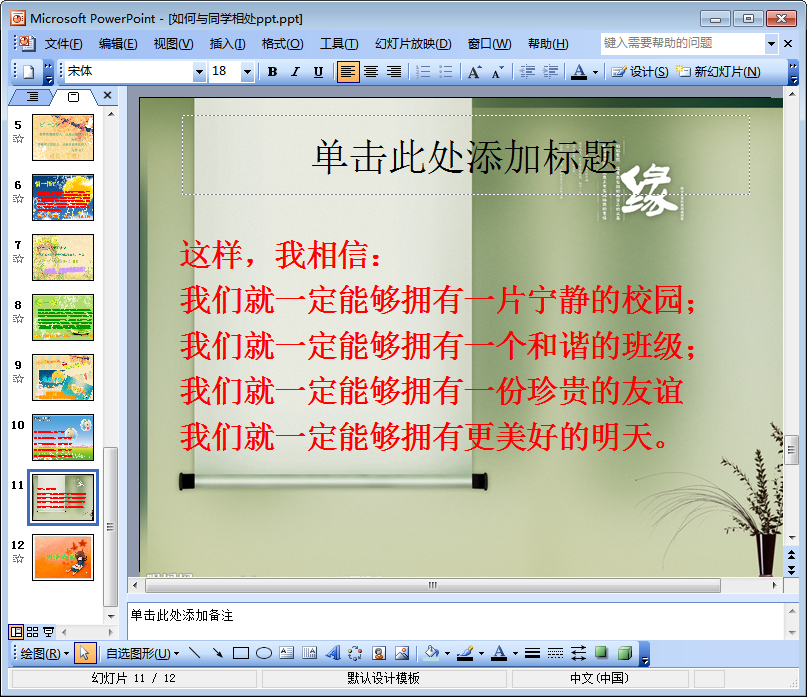Select the Oval drawing tool
Image resolution: width=807 pixels, height=697 pixels.
click(x=264, y=654)
